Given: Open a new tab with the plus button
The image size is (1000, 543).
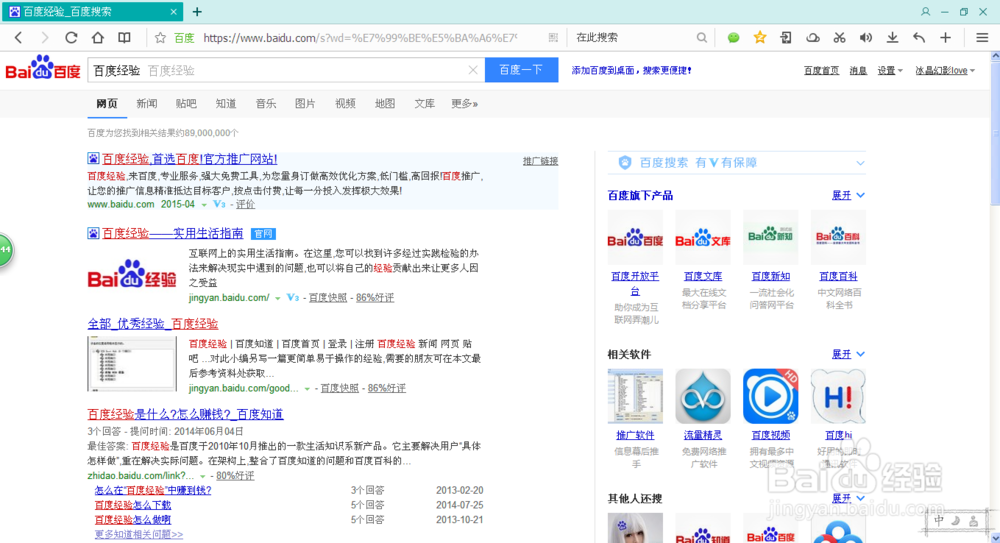Looking at the screenshot, I should click(x=197, y=11).
